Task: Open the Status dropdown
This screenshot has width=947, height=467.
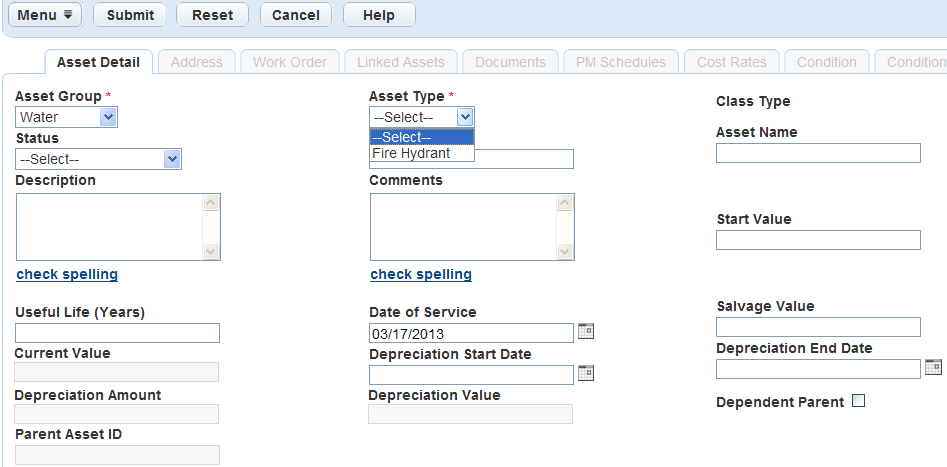Action: click(x=172, y=158)
